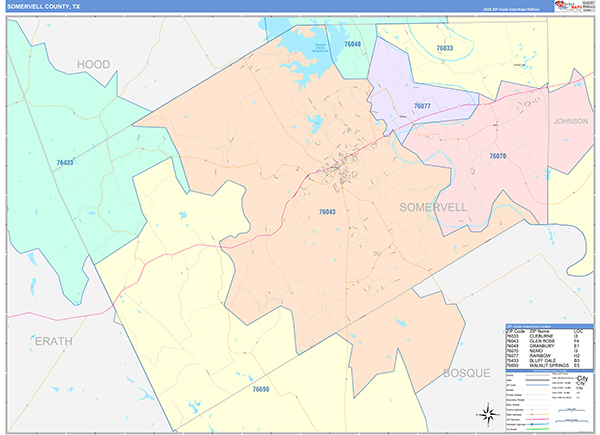Click the ZIP code label 76433
600x435 pixels.
coord(65,163)
